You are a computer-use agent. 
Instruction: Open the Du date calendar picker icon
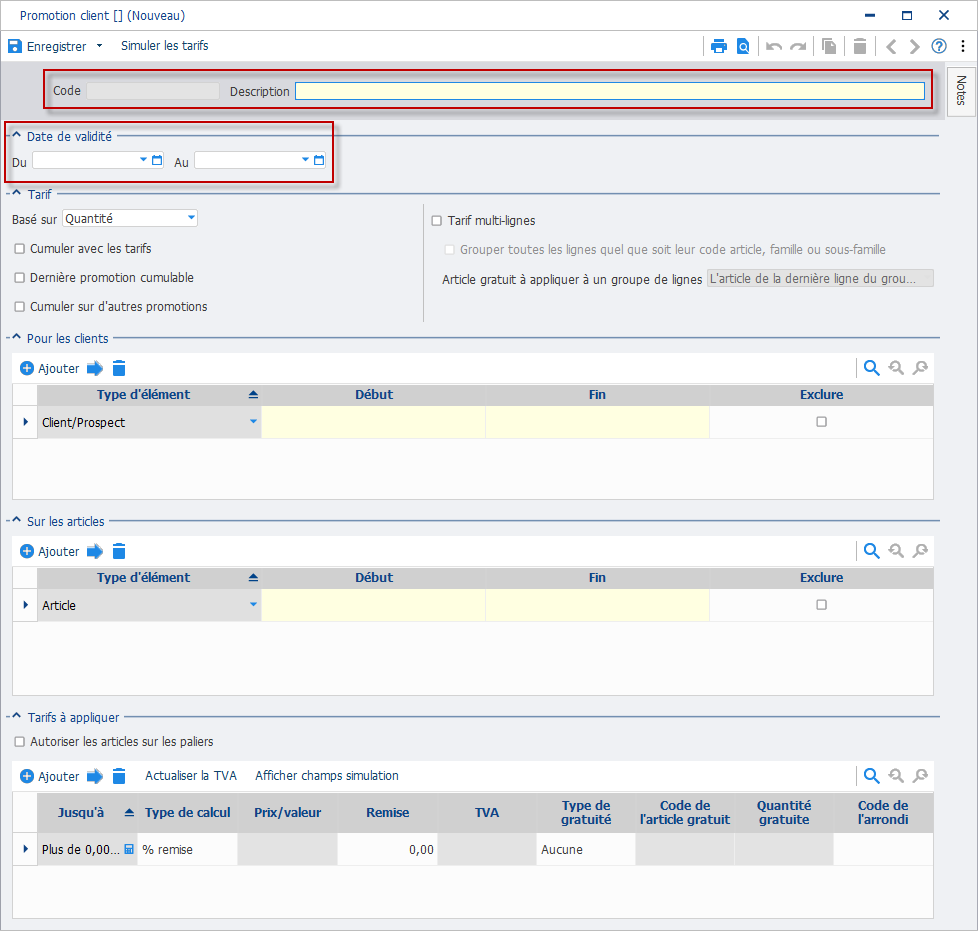(x=157, y=160)
